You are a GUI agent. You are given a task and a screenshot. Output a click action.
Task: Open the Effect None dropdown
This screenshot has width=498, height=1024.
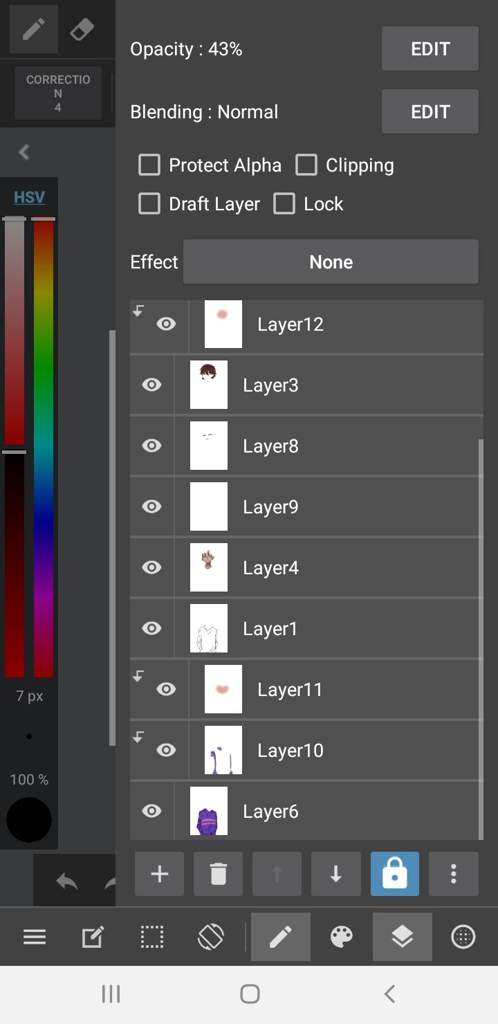pos(331,262)
